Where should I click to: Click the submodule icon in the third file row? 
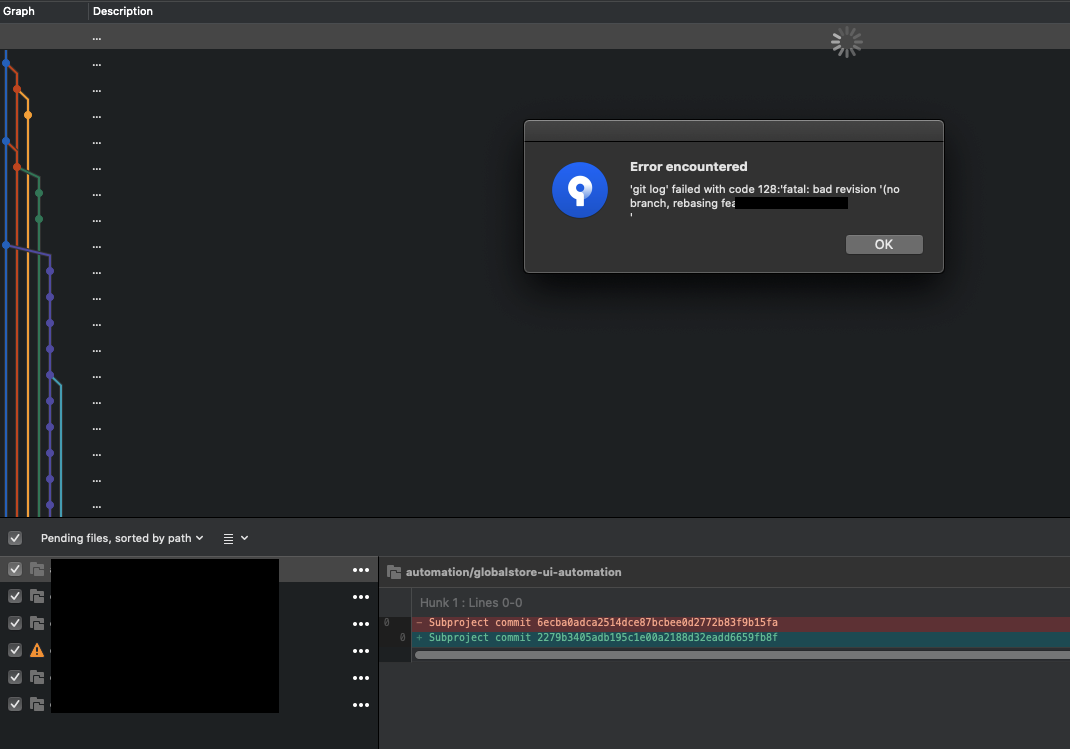[x=37, y=623]
